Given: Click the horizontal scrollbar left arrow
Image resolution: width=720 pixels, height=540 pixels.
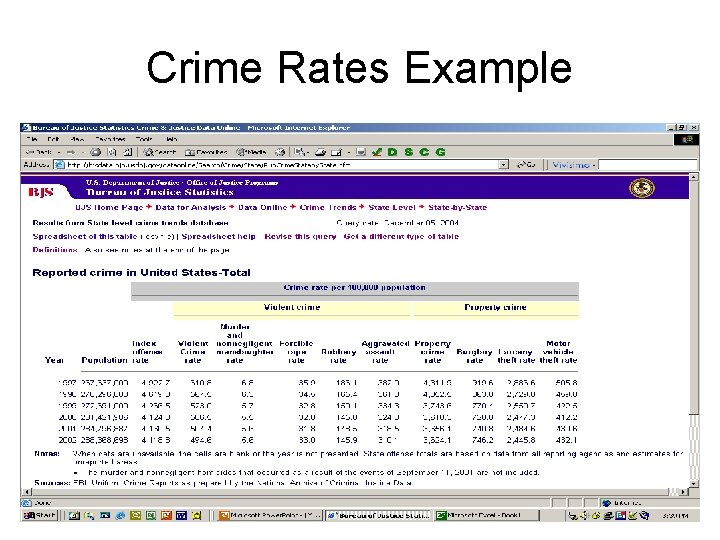Looking at the screenshot, I should click(x=26, y=492).
